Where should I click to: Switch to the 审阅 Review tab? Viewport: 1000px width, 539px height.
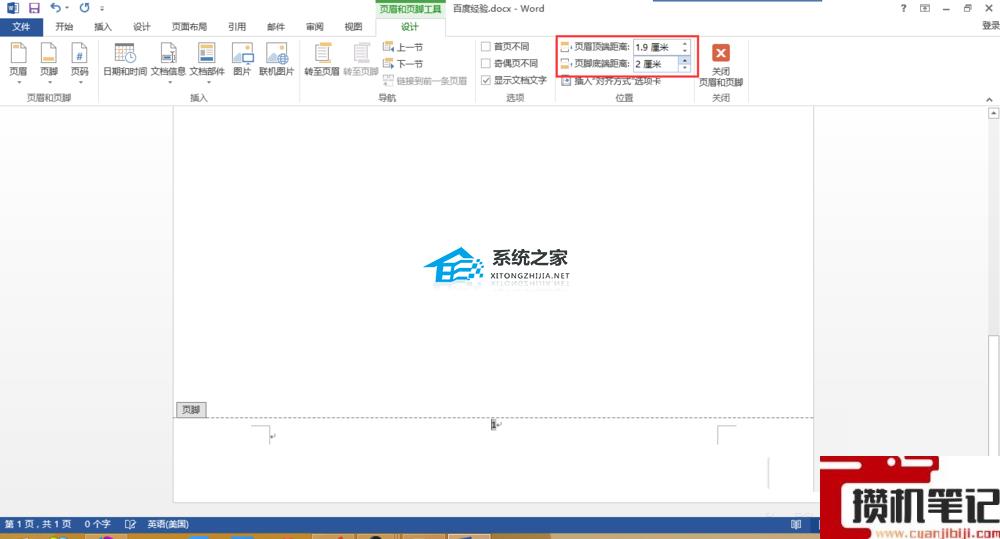pyautogui.click(x=314, y=27)
